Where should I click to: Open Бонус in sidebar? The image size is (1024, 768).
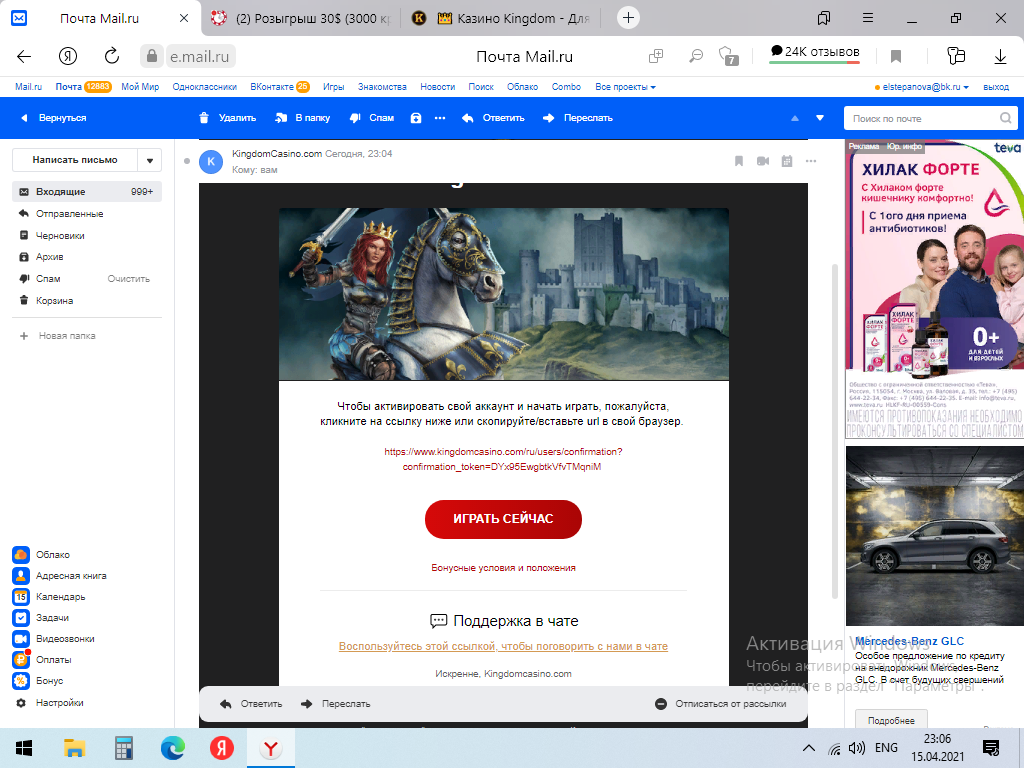[38, 680]
